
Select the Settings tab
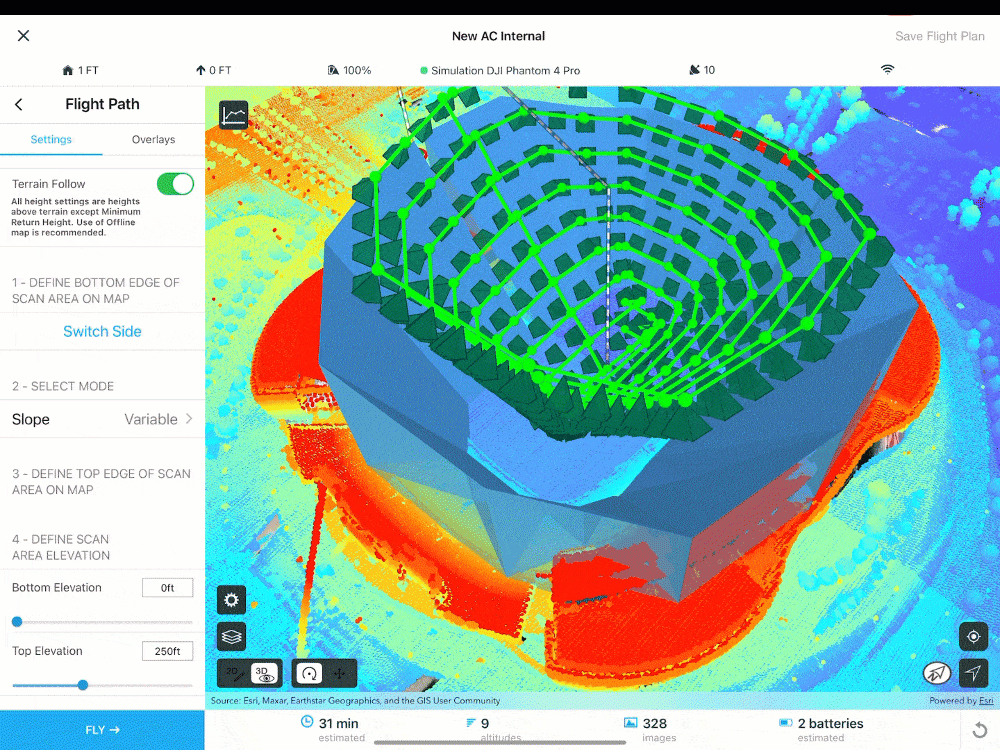(x=51, y=139)
